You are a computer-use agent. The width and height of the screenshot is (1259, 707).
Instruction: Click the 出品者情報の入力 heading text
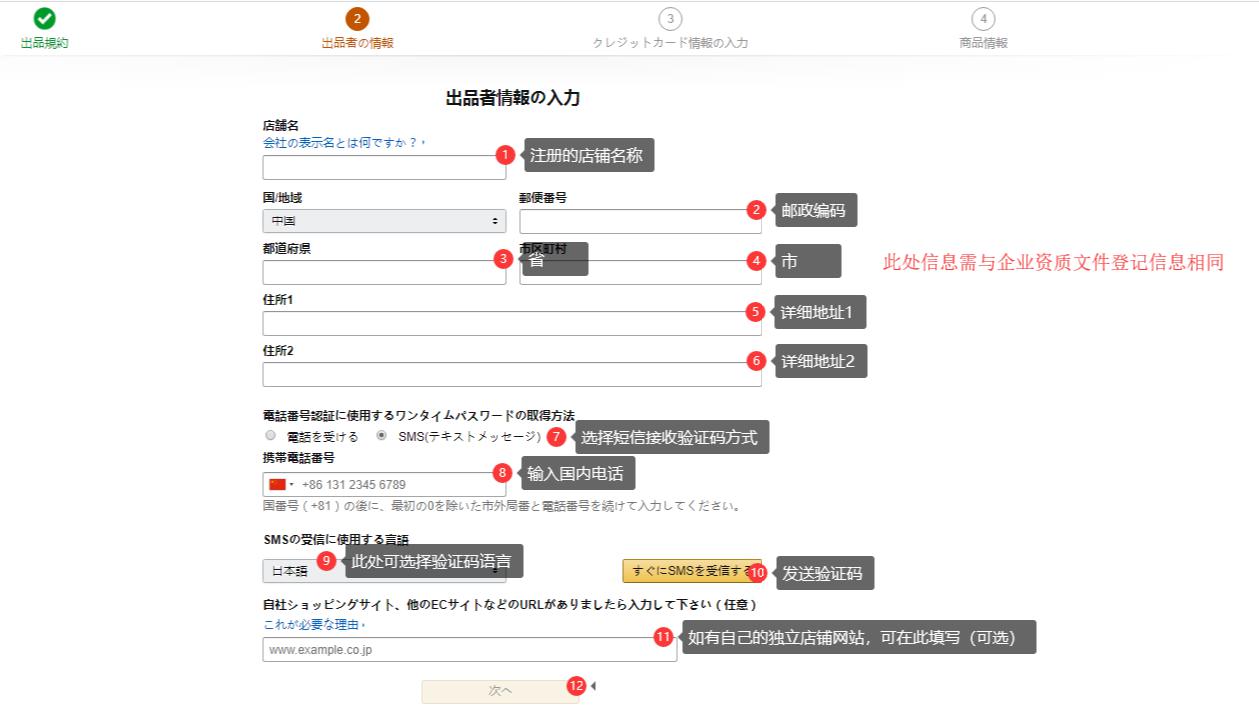pyautogui.click(x=512, y=98)
